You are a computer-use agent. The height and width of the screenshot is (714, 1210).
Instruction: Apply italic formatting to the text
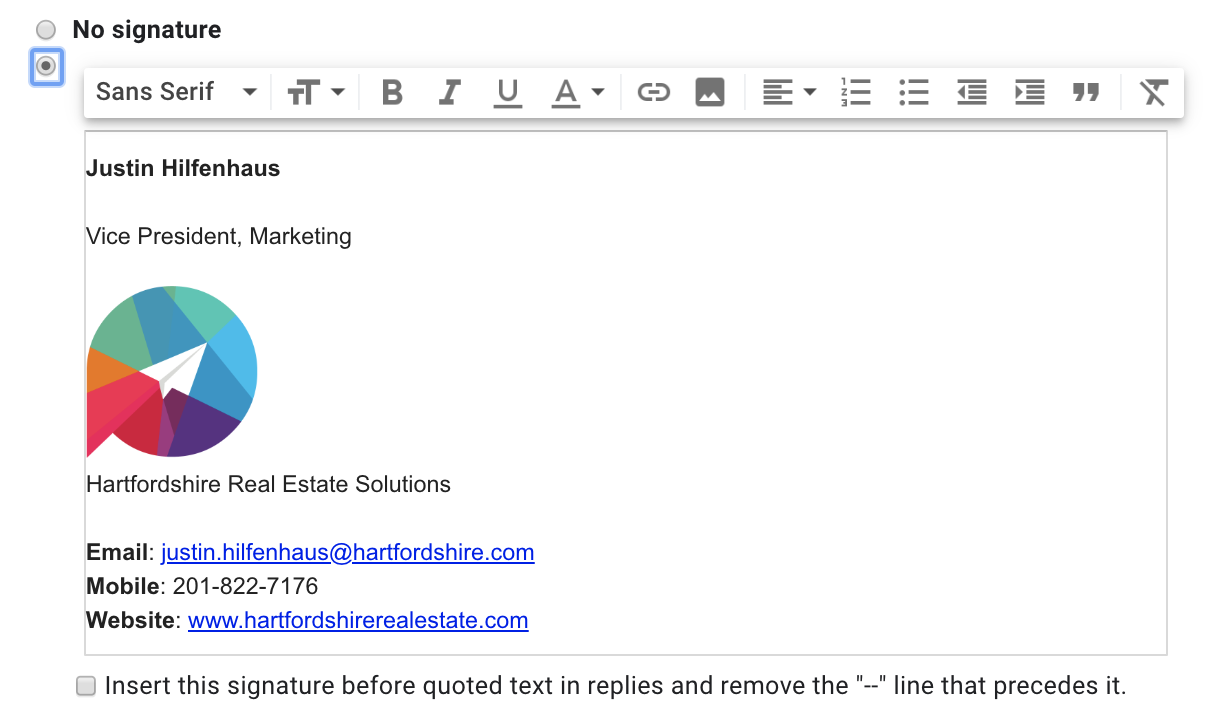pyautogui.click(x=449, y=91)
